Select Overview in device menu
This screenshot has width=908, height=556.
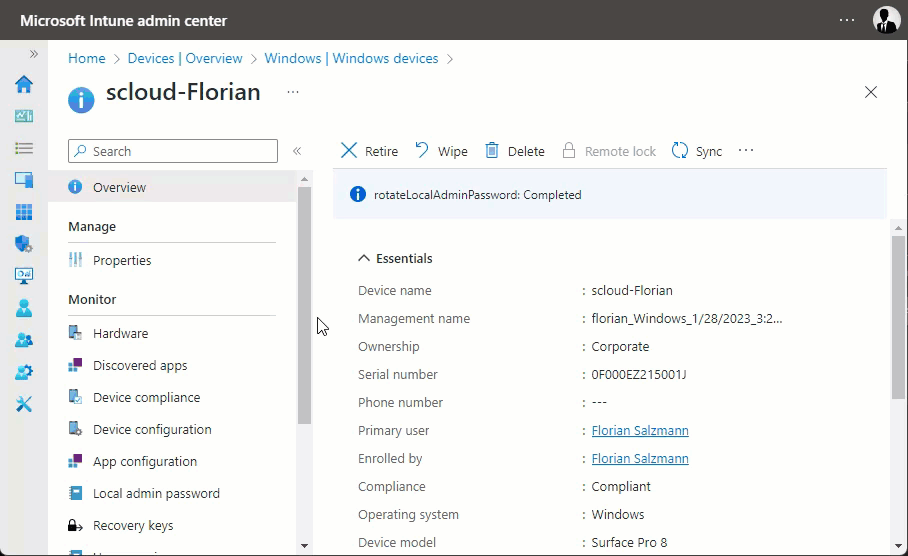(x=172, y=187)
